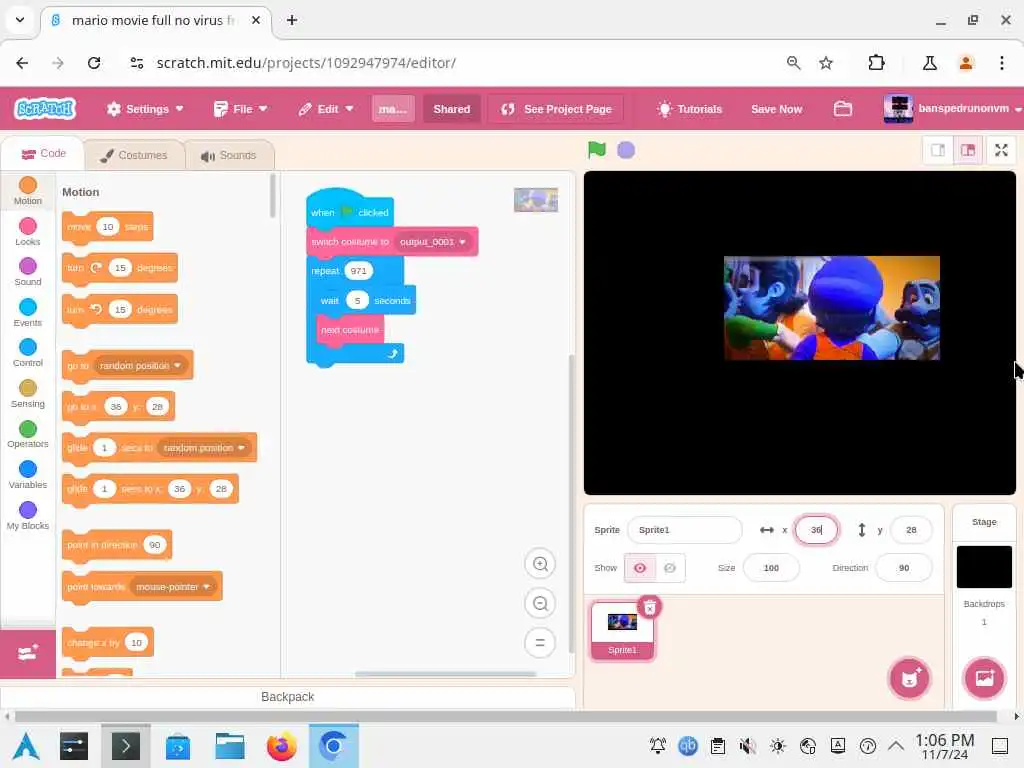1024x768 pixels.
Task: Open the terminal from the taskbar
Action: 125,746
